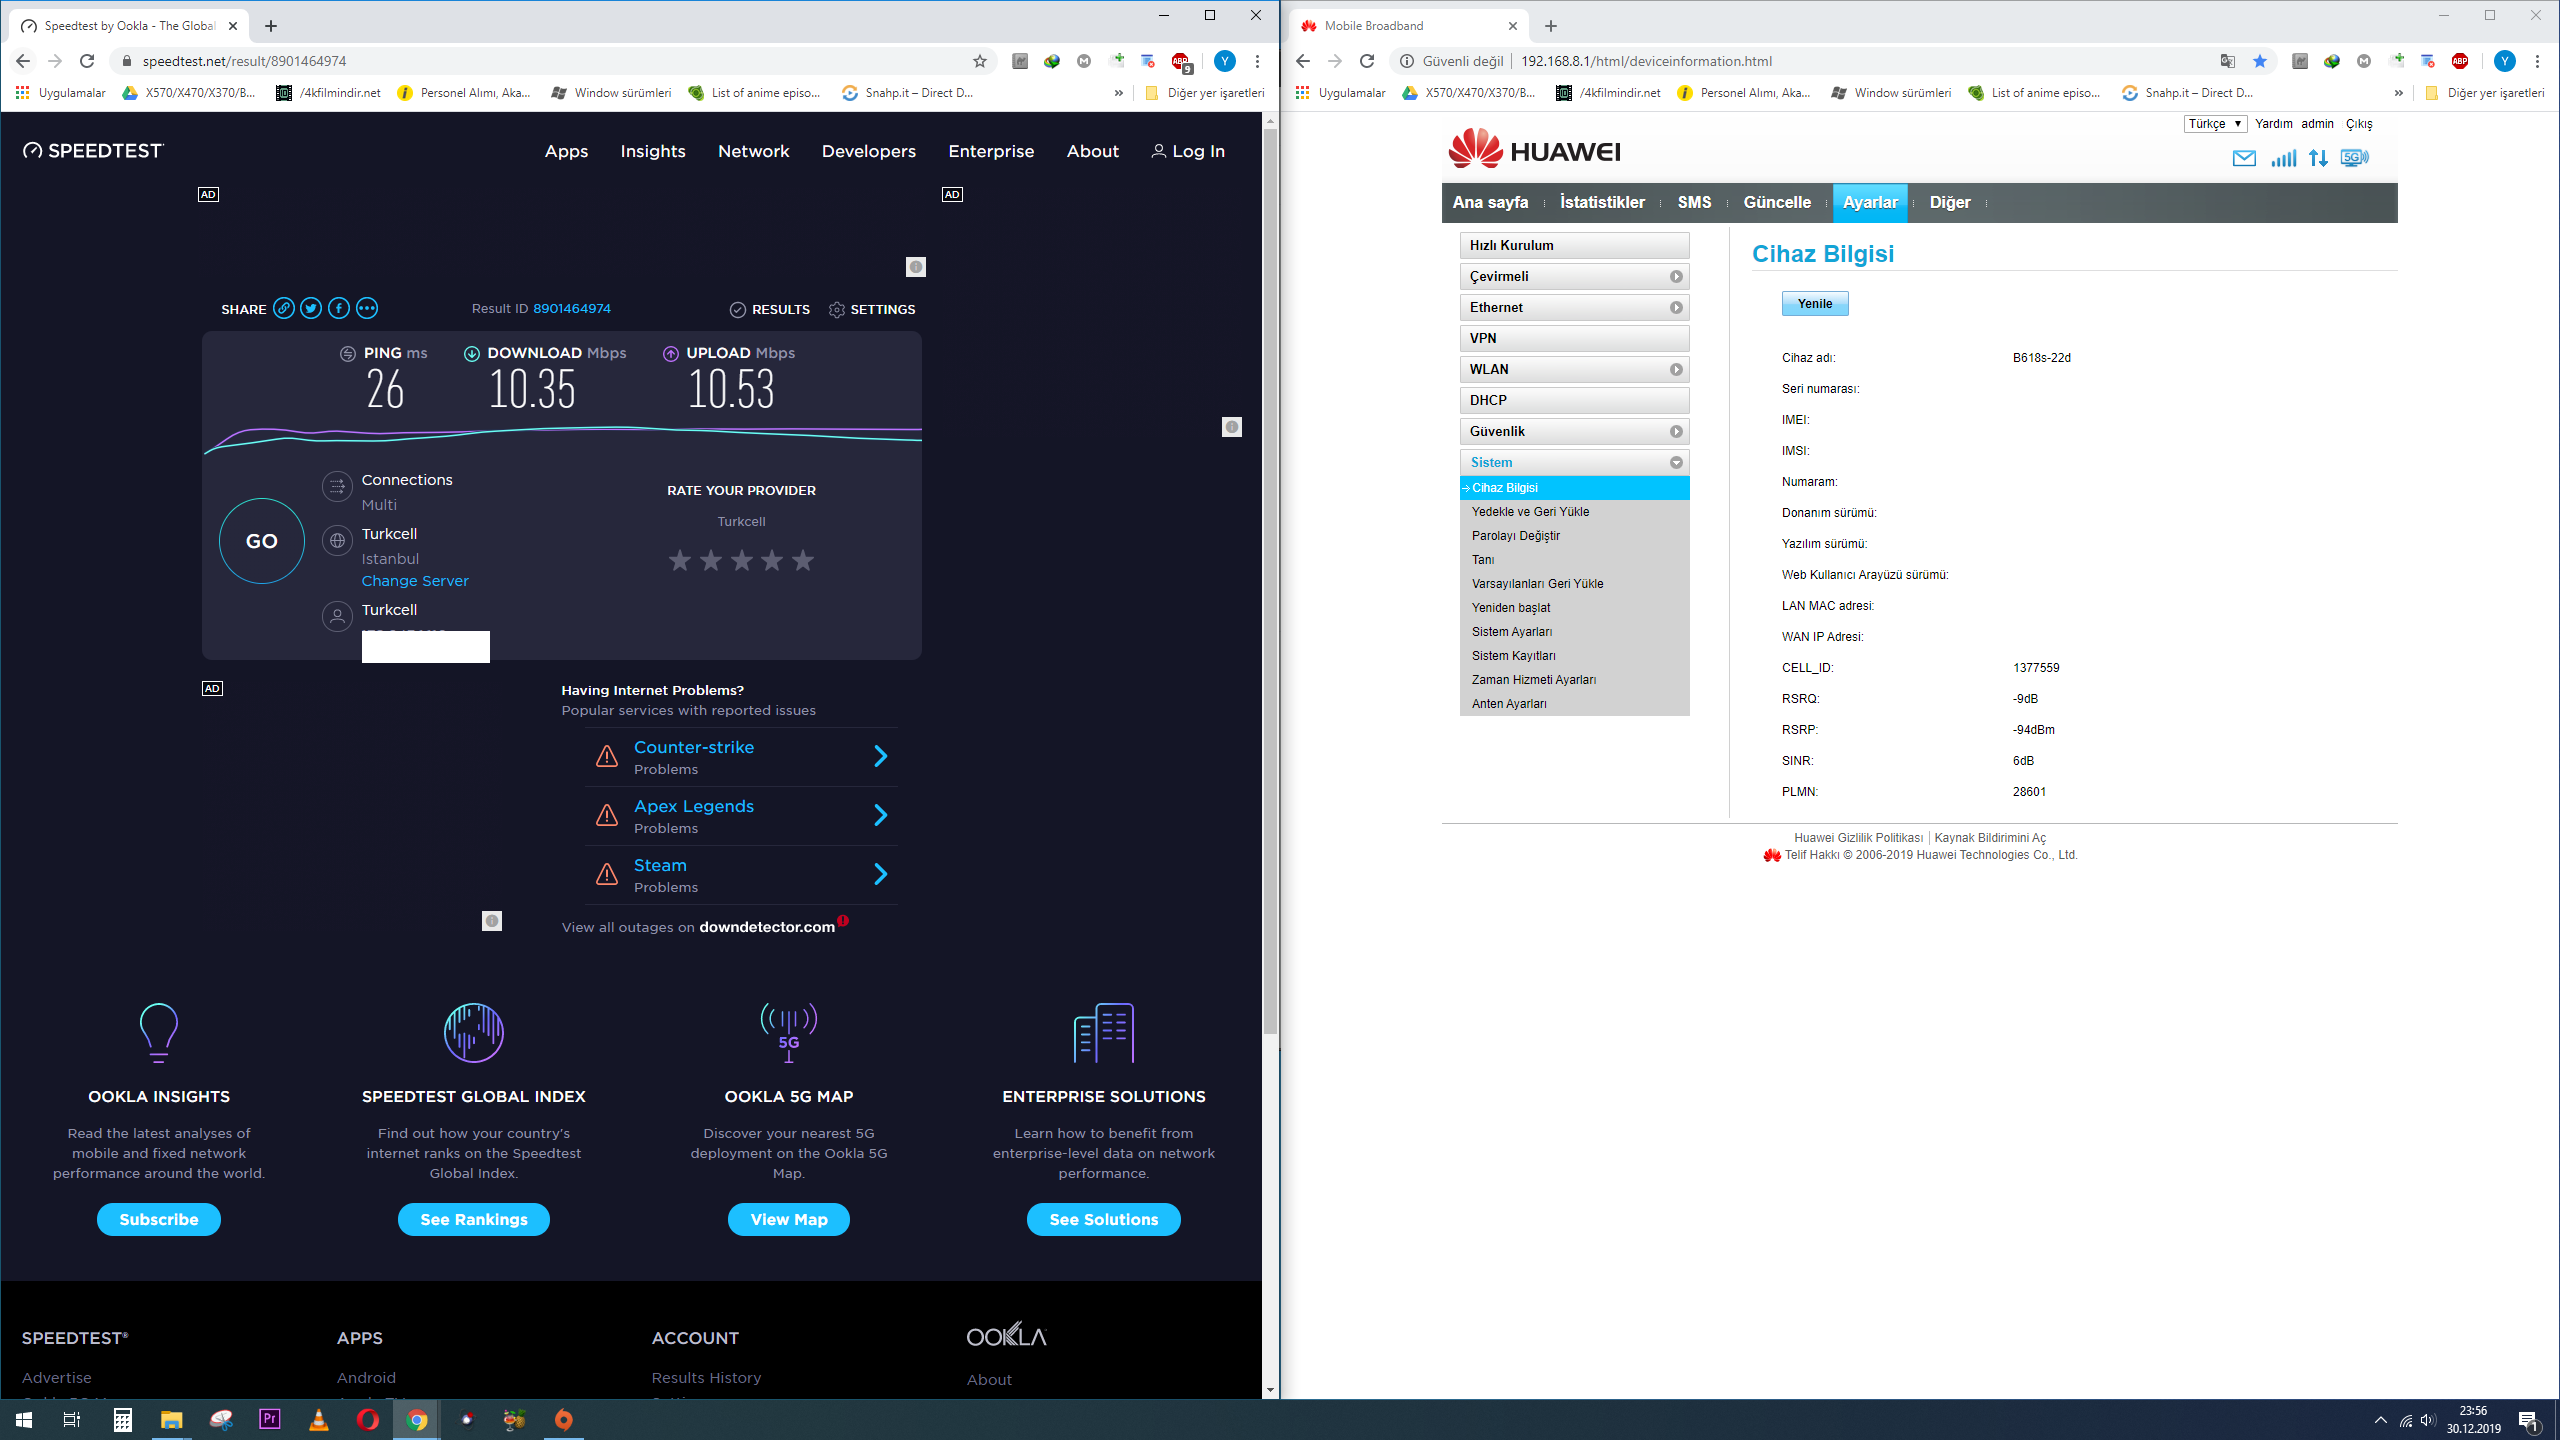Copy the share link icon on Speedtest

click(x=284, y=308)
